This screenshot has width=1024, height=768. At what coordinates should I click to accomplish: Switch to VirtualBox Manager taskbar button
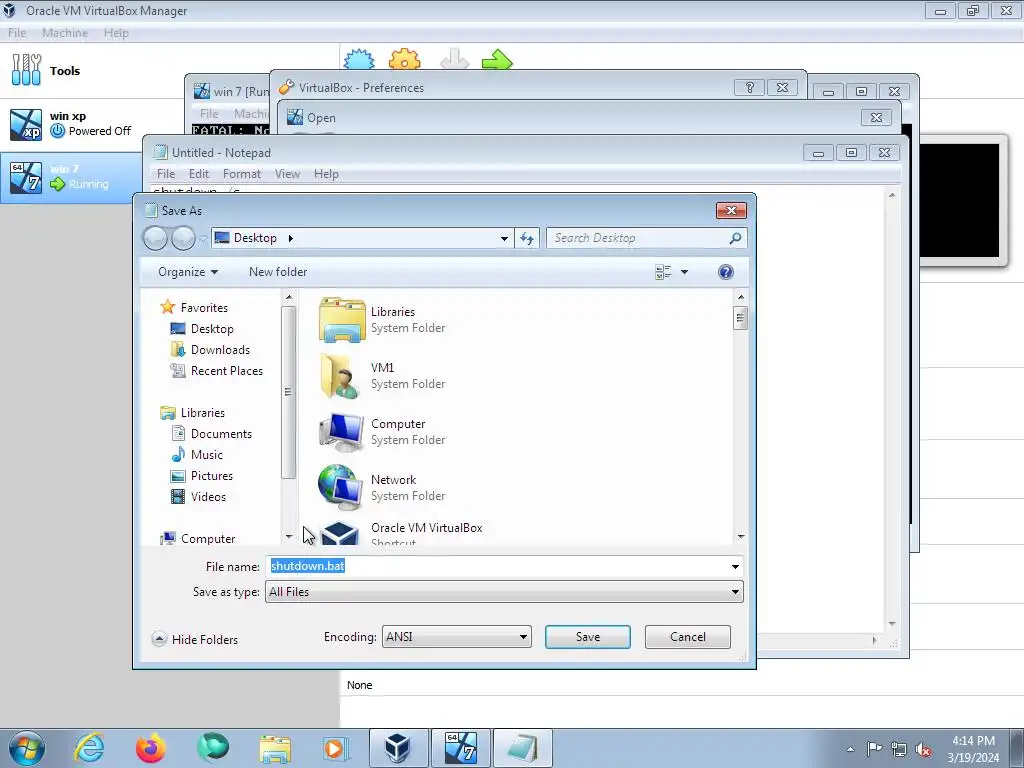[x=398, y=748]
